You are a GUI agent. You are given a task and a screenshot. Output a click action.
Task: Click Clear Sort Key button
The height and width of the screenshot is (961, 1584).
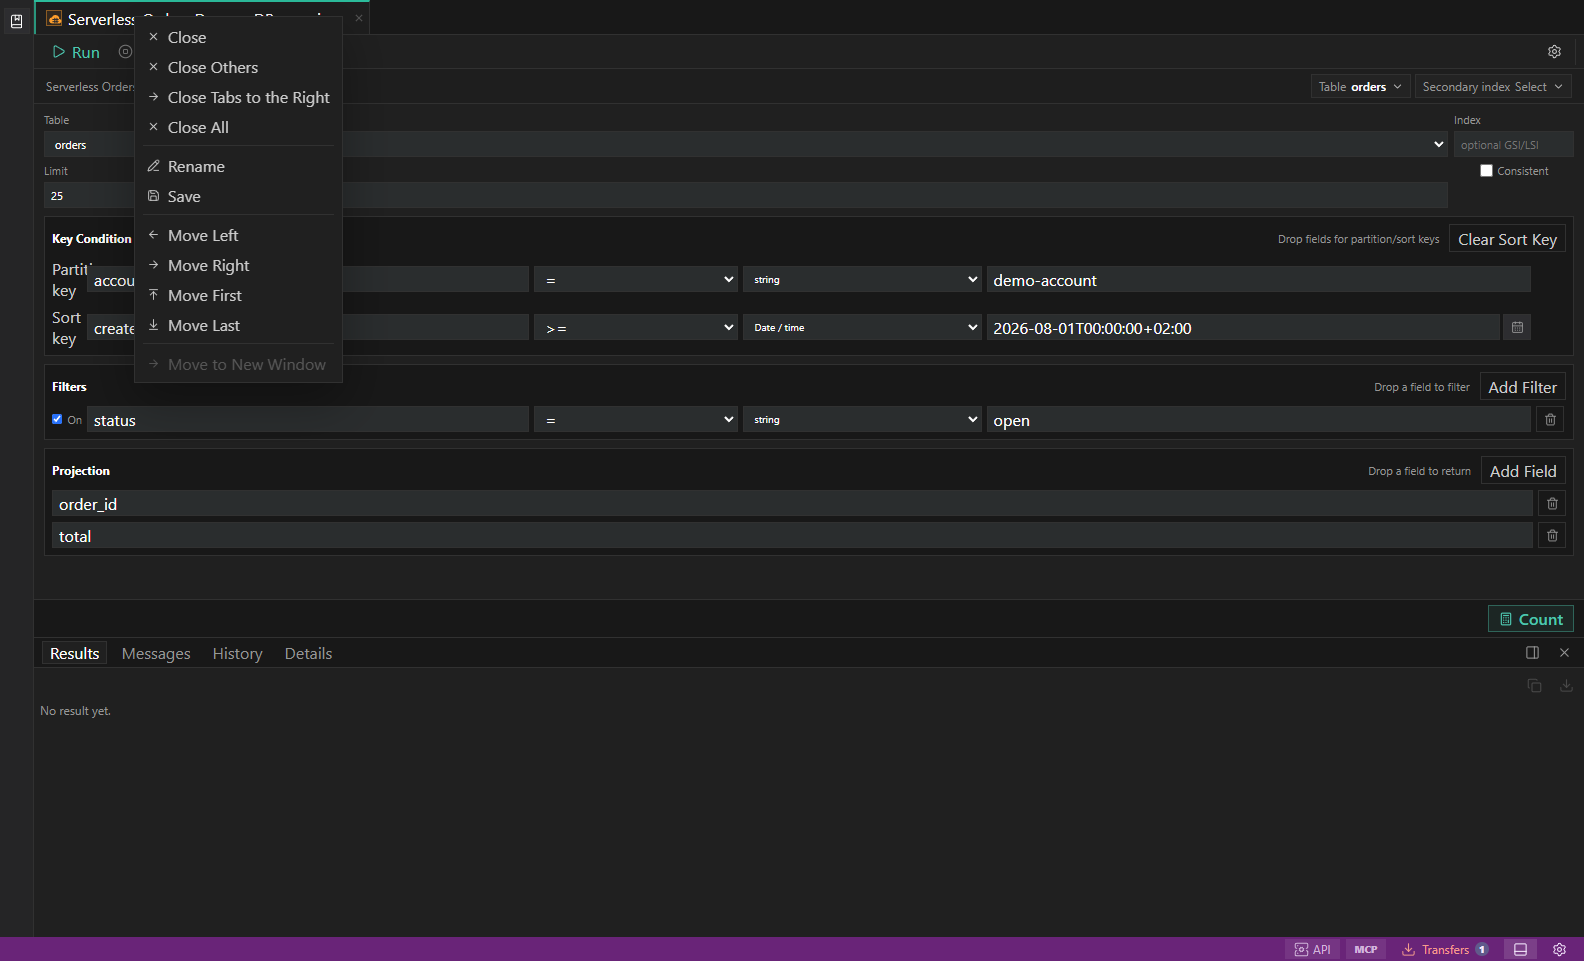(x=1507, y=239)
